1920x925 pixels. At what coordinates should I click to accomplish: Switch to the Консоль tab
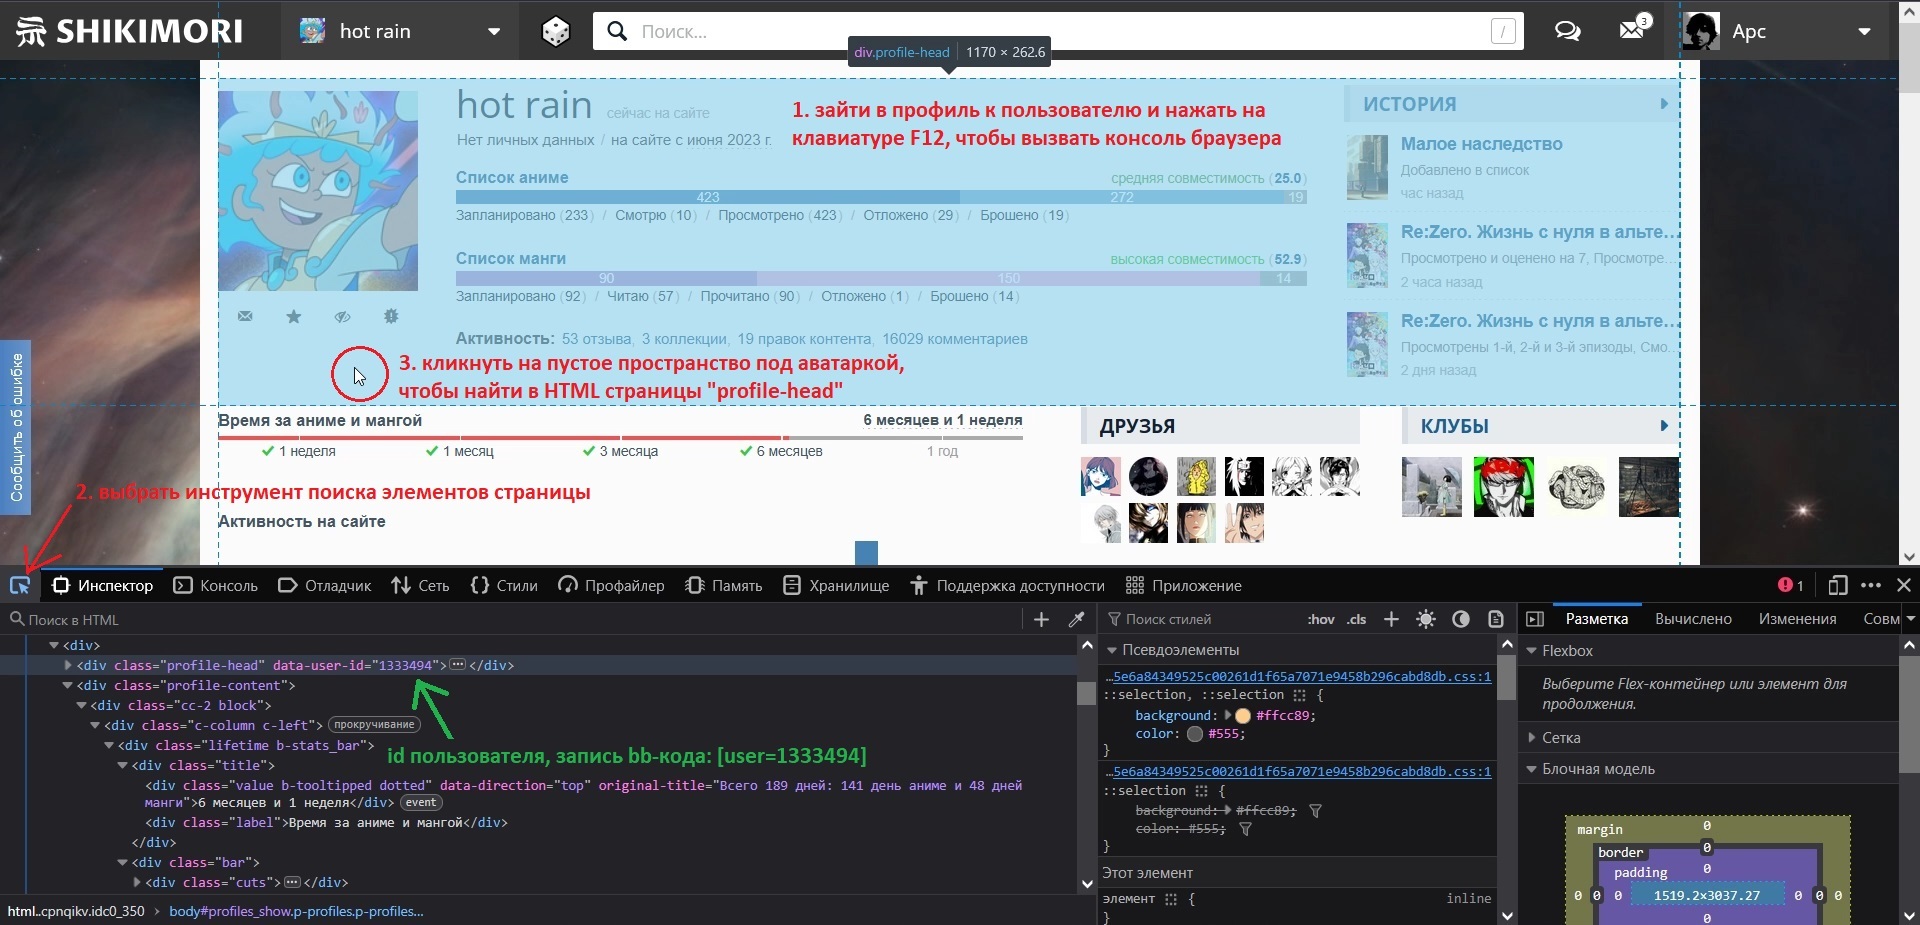tap(216, 586)
